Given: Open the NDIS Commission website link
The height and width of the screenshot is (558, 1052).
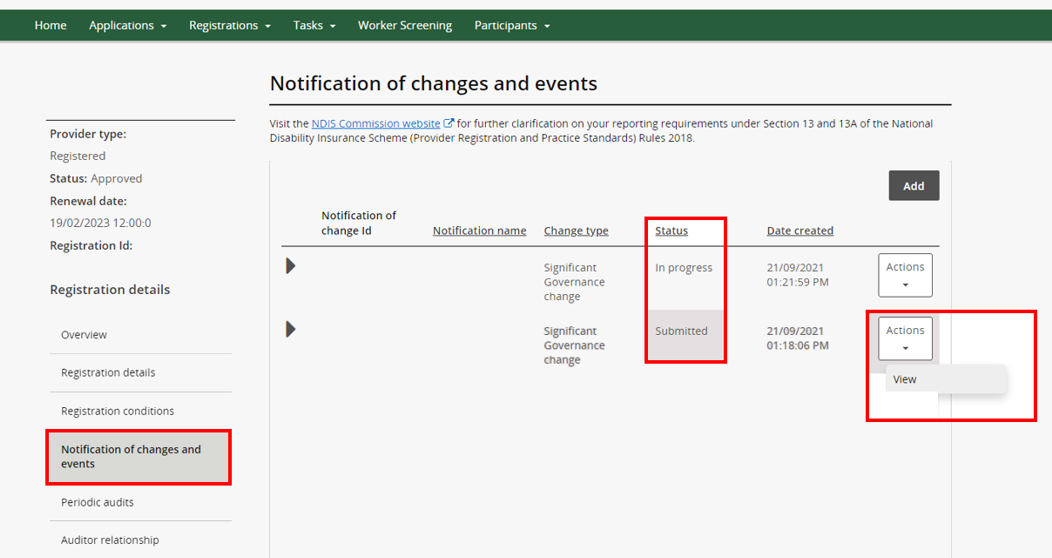Looking at the screenshot, I should tap(376, 124).
